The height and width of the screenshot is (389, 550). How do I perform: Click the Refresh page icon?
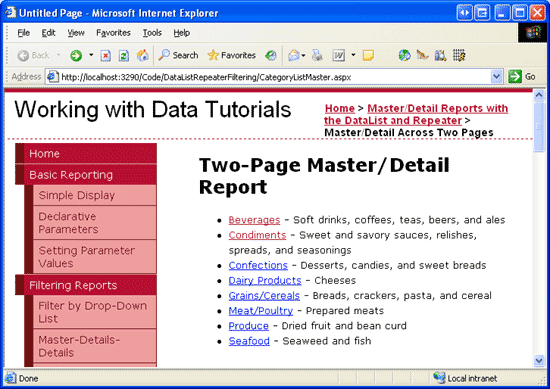pyautogui.click(x=124, y=55)
